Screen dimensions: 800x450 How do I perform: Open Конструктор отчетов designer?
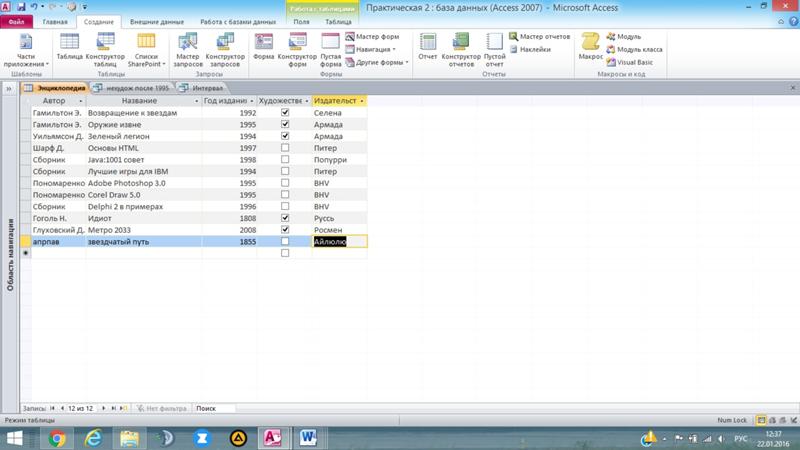coord(461,49)
